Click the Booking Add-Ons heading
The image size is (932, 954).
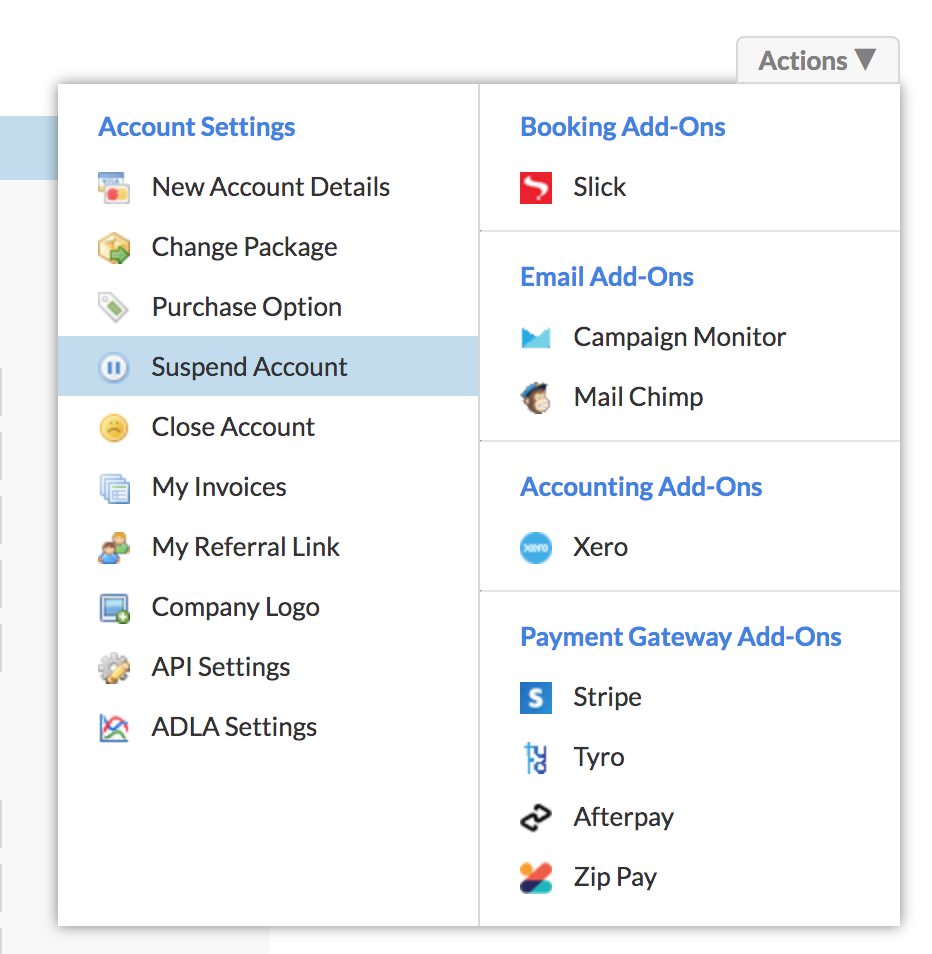[623, 127]
